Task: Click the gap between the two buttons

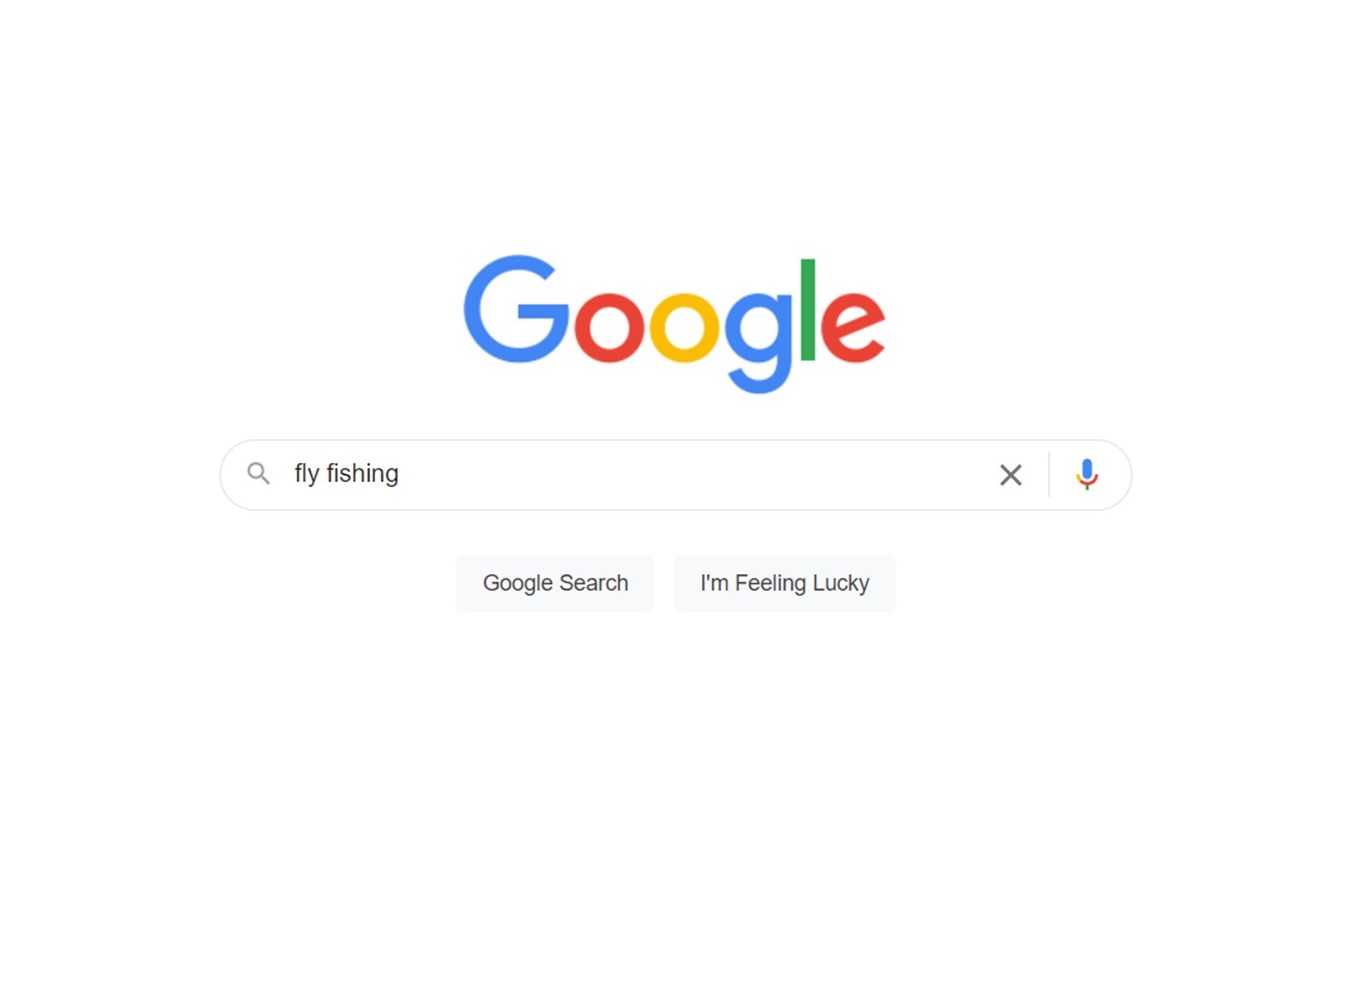Action: 664,583
